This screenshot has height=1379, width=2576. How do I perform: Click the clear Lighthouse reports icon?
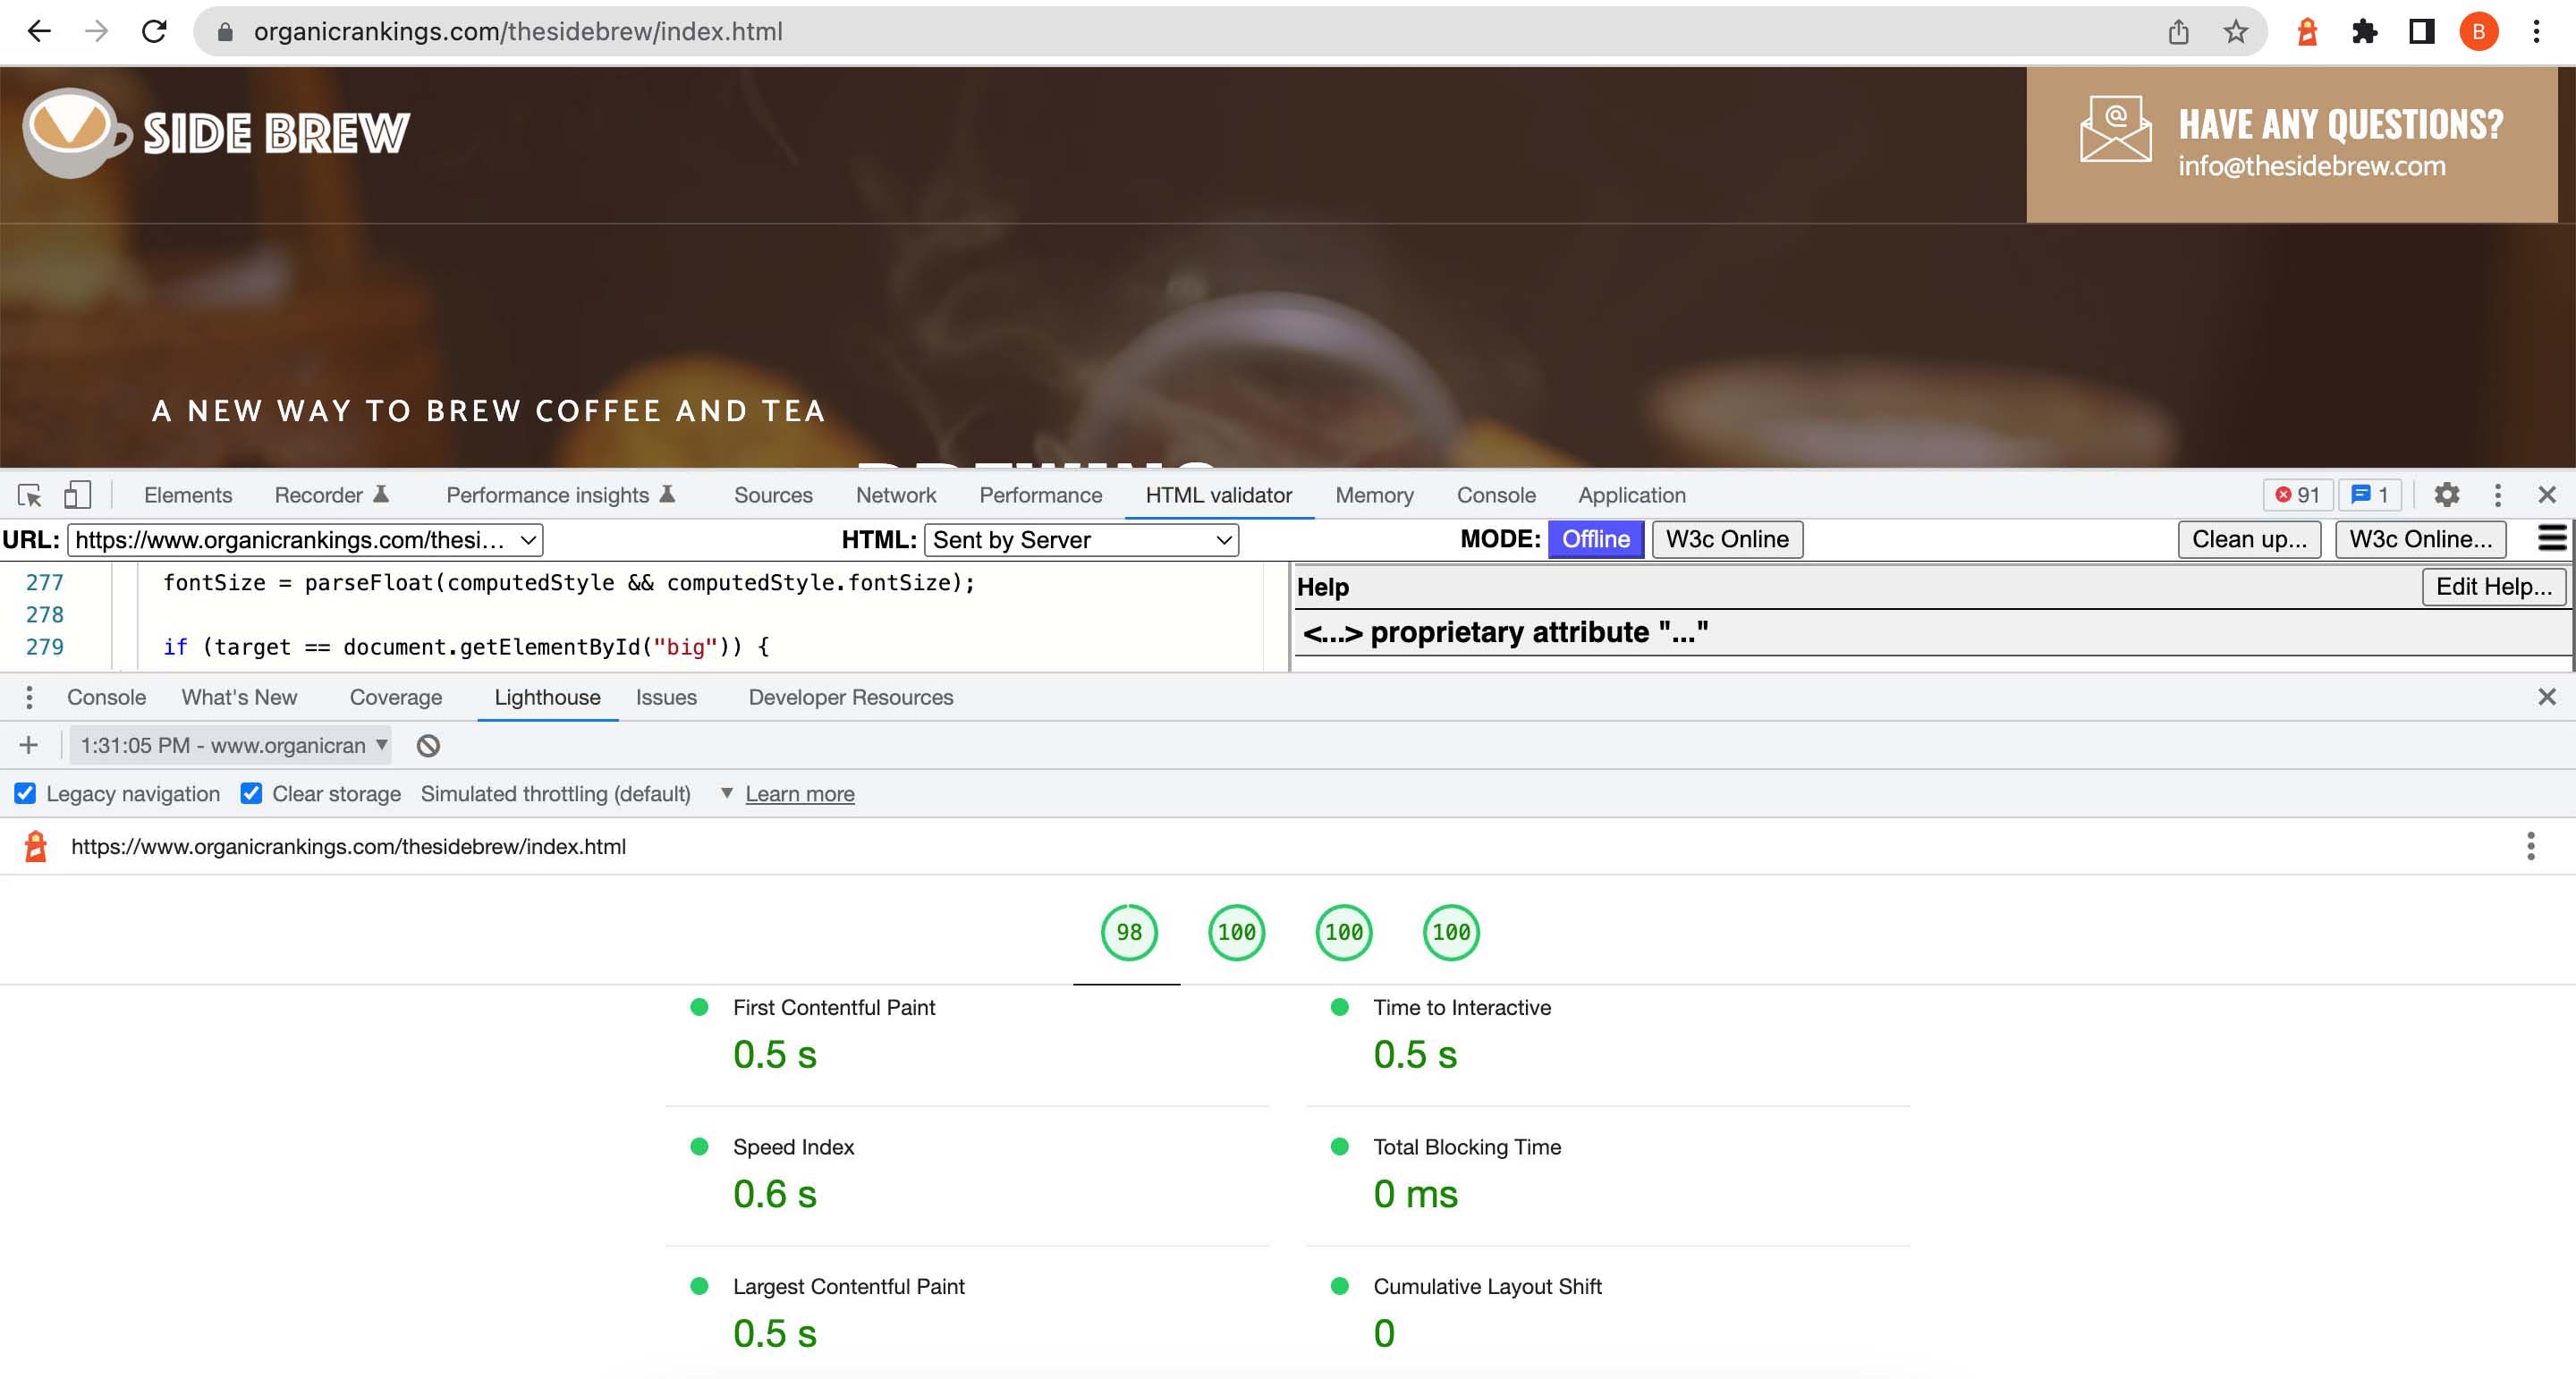click(x=429, y=745)
